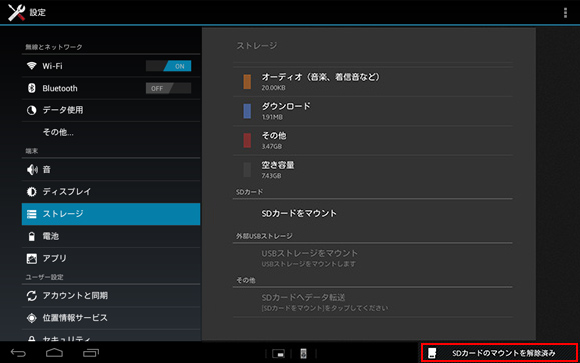
Task: Tap the データ使用 pie chart icon
Action: pos(31,110)
